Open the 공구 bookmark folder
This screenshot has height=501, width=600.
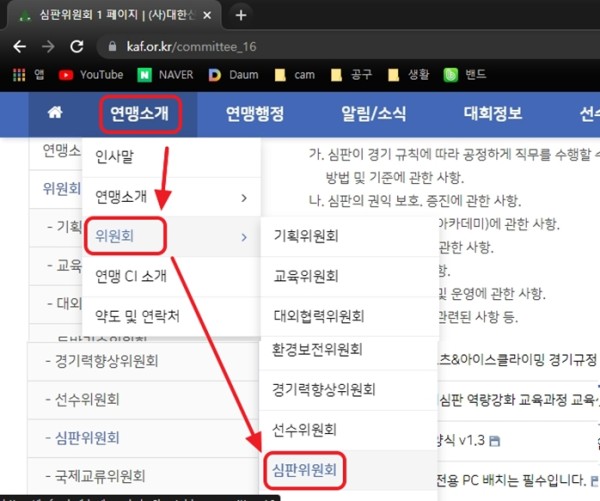[x=351, y=75]
